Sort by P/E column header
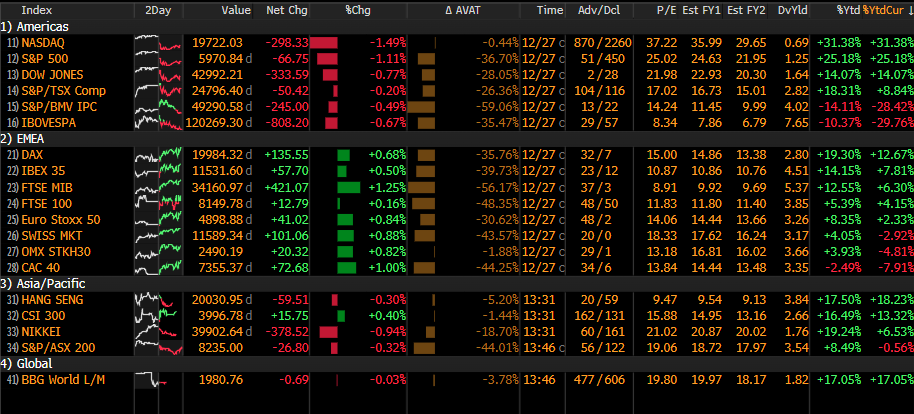The image size is (914, 414). [x=665, y=10]
